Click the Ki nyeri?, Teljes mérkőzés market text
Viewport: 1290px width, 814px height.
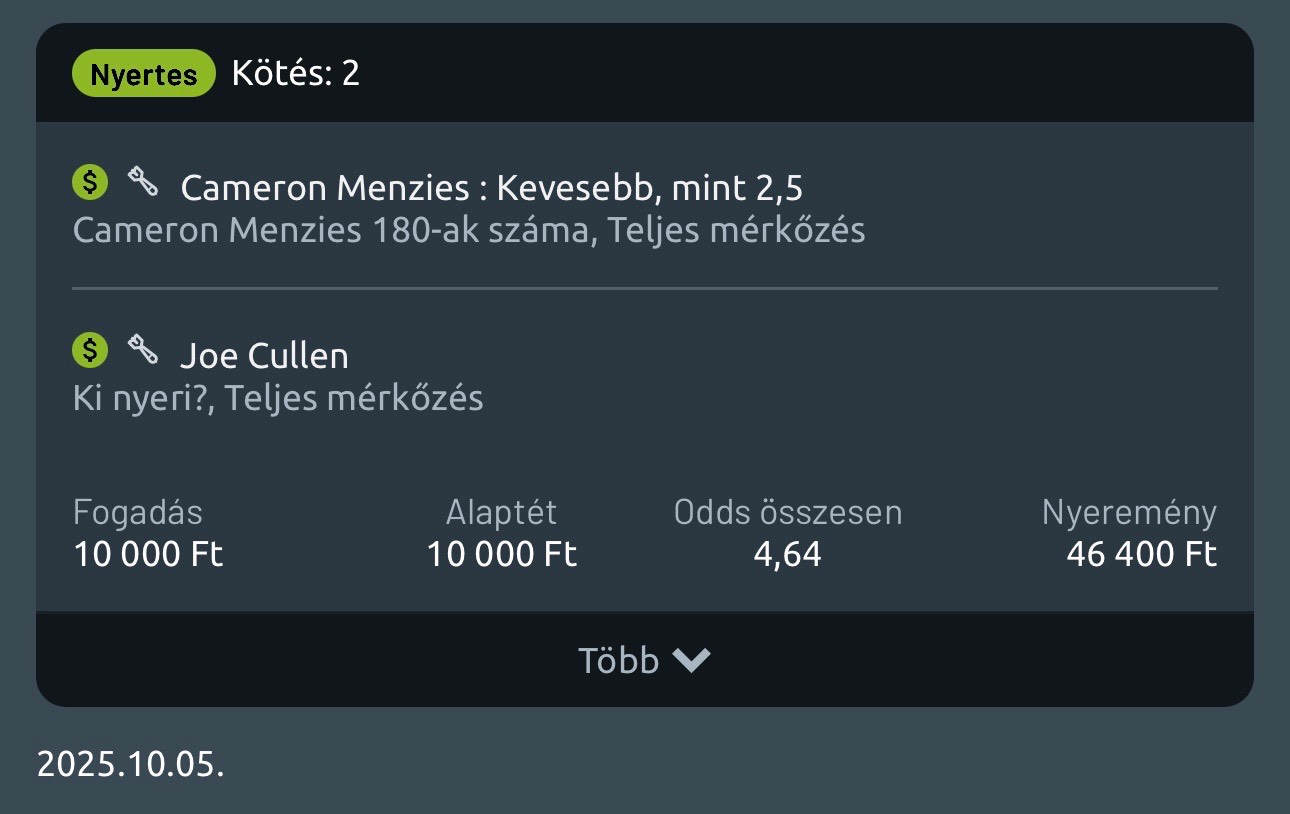point(278,399)
